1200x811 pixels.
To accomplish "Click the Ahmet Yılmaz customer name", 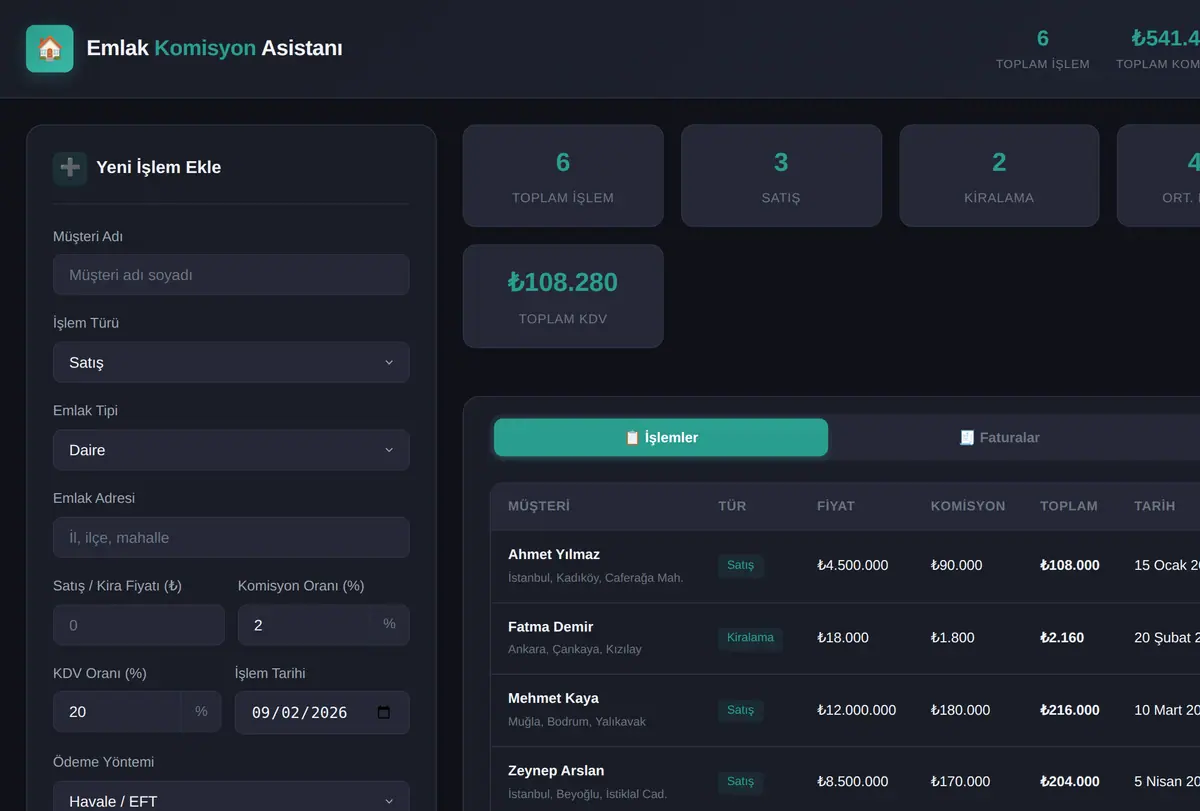I will pos(554,554).
